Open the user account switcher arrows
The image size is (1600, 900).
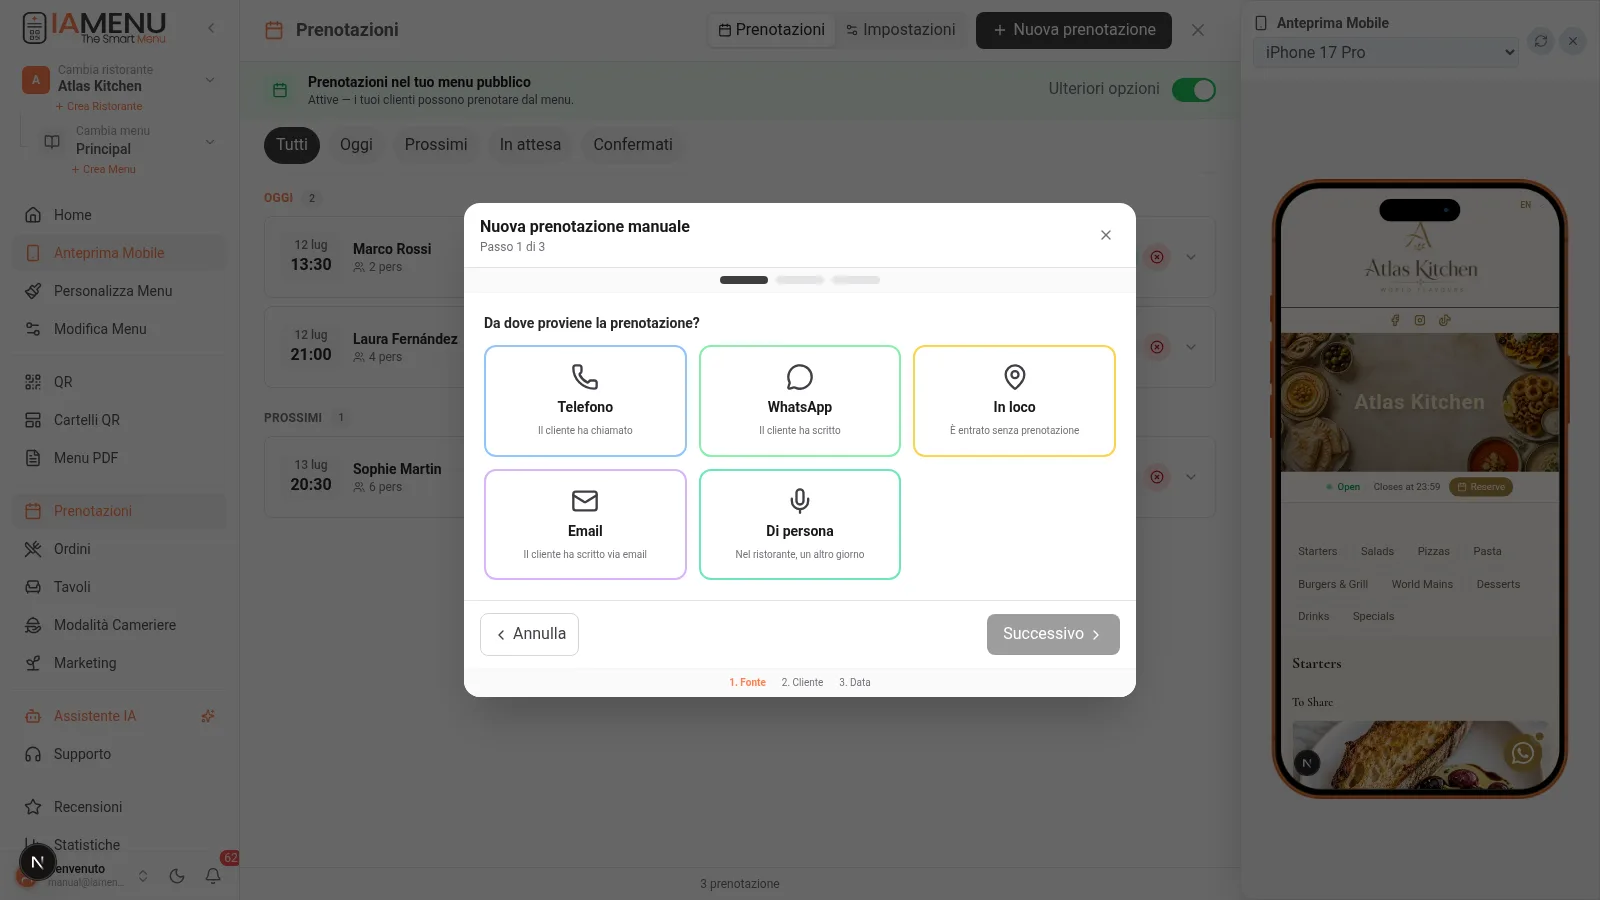pyautogui.click(x=143, y=876)
